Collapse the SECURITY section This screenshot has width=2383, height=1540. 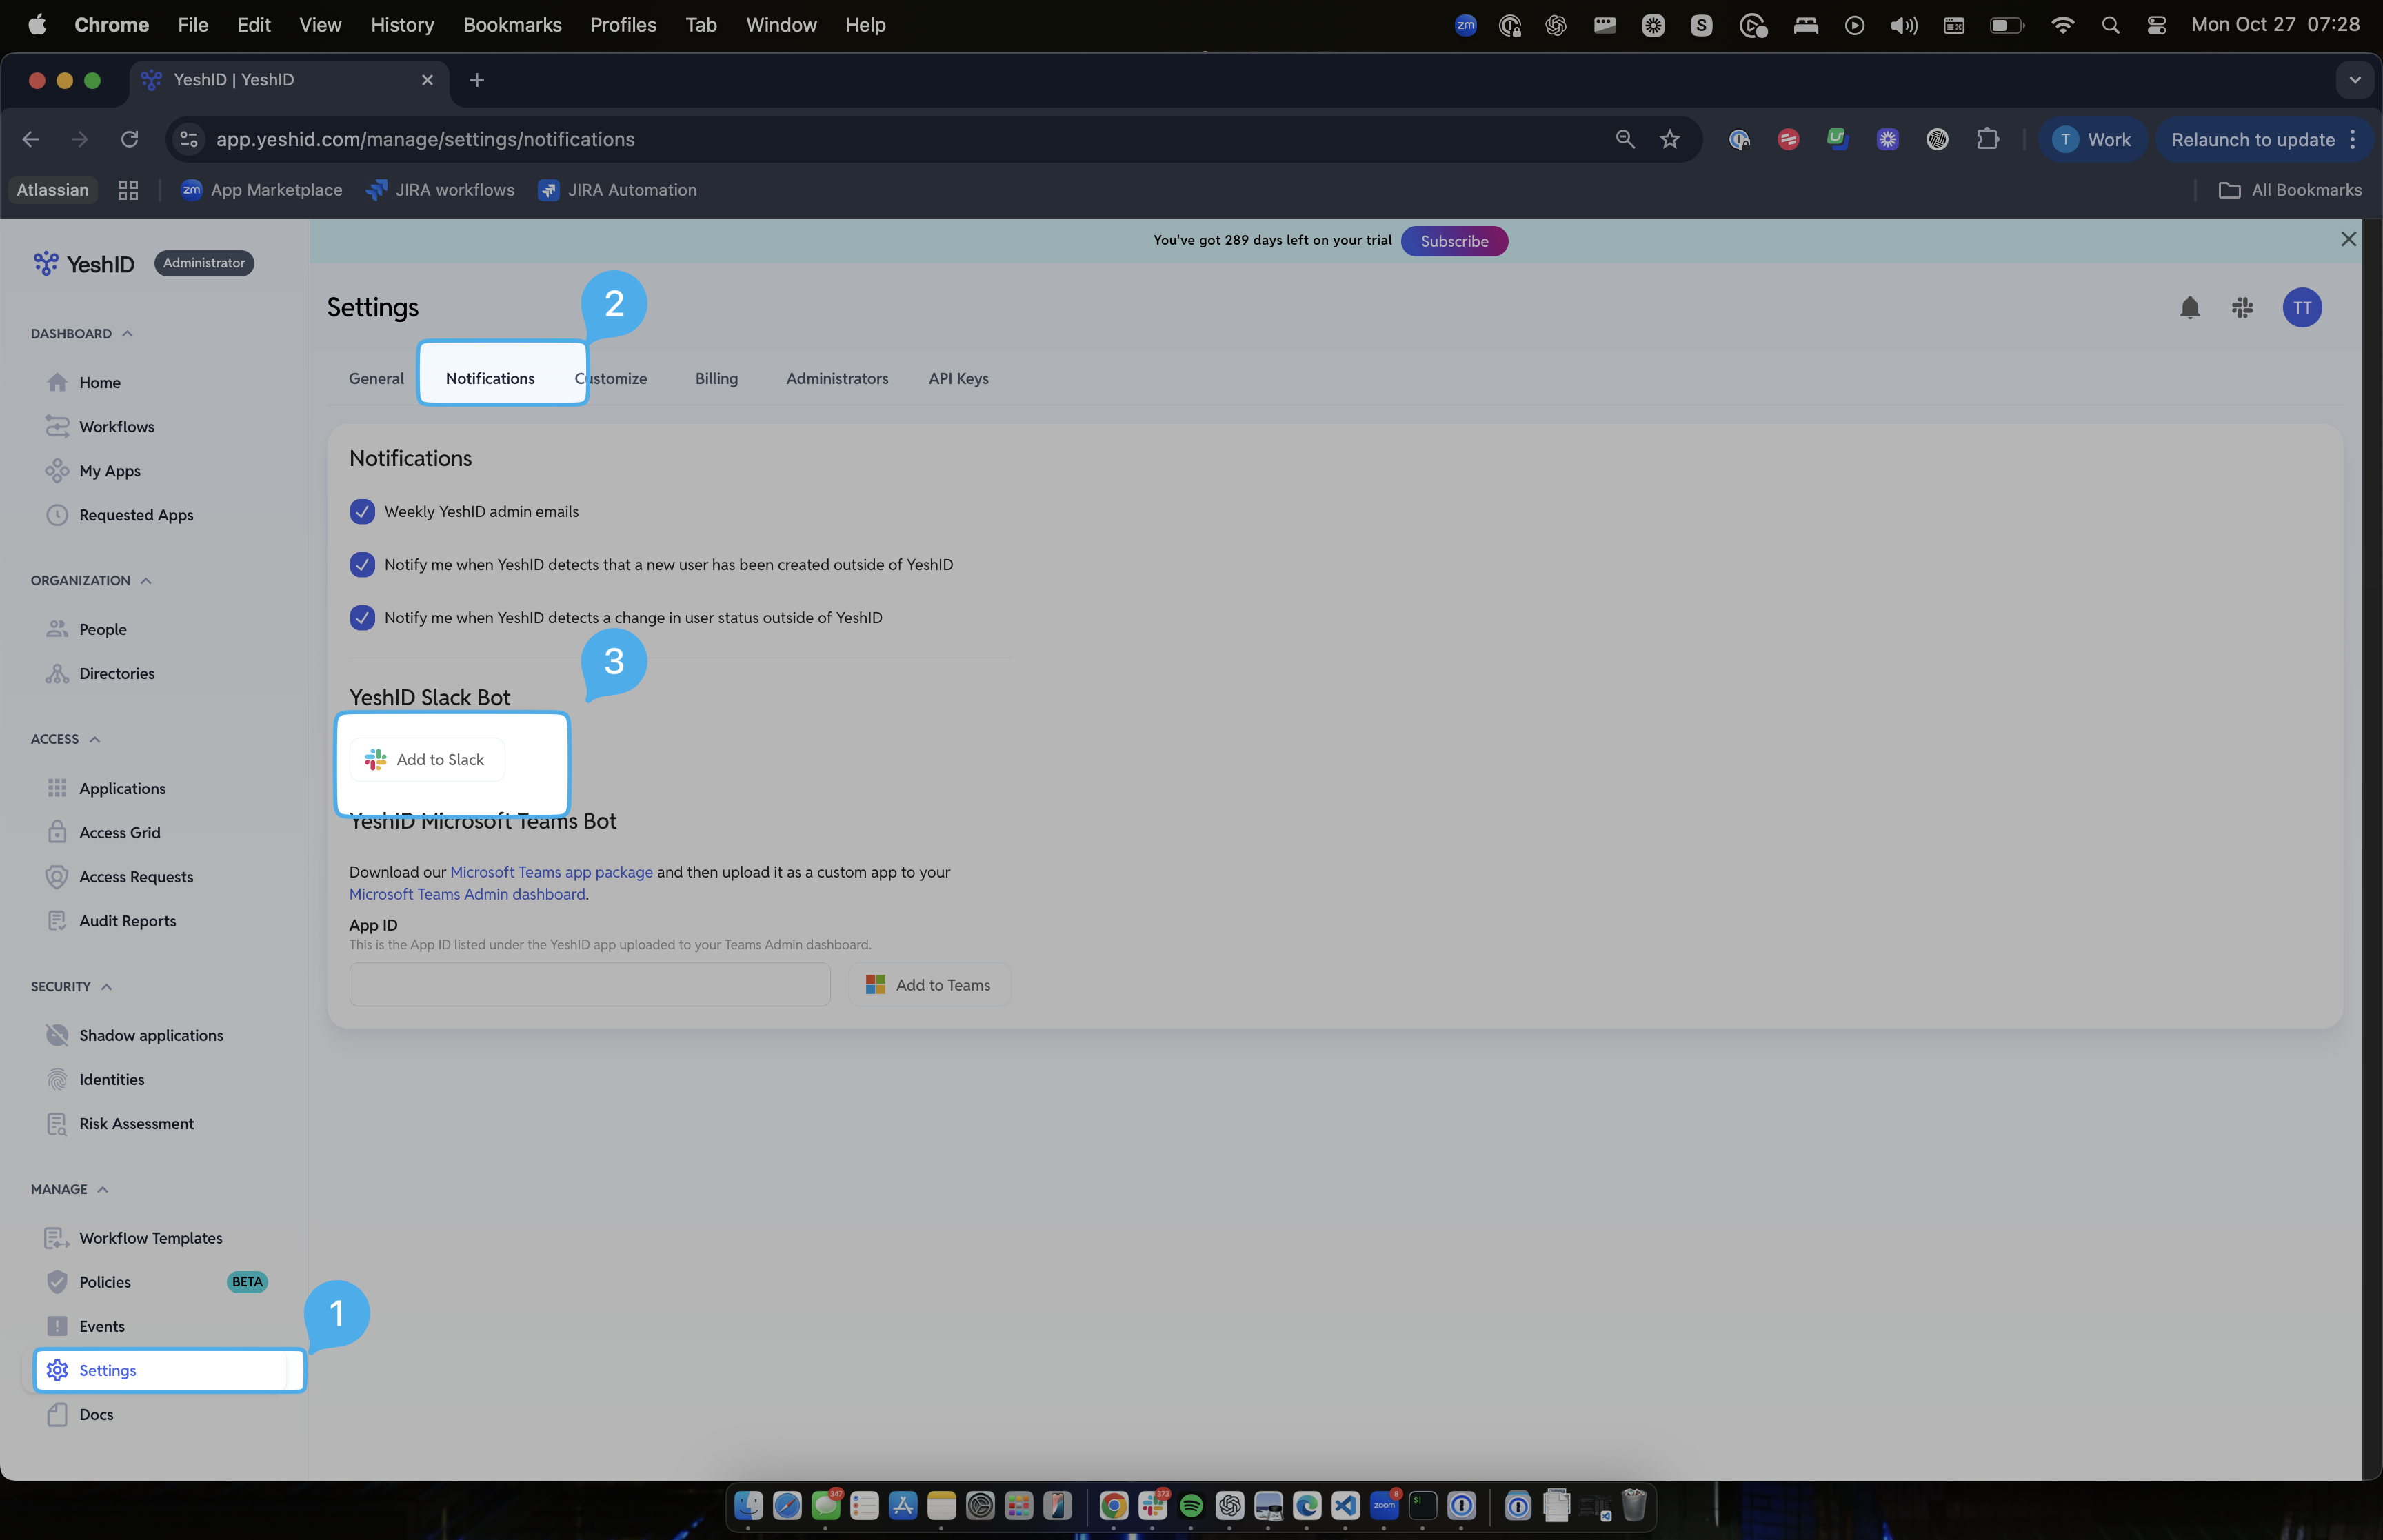coord(107,987)
